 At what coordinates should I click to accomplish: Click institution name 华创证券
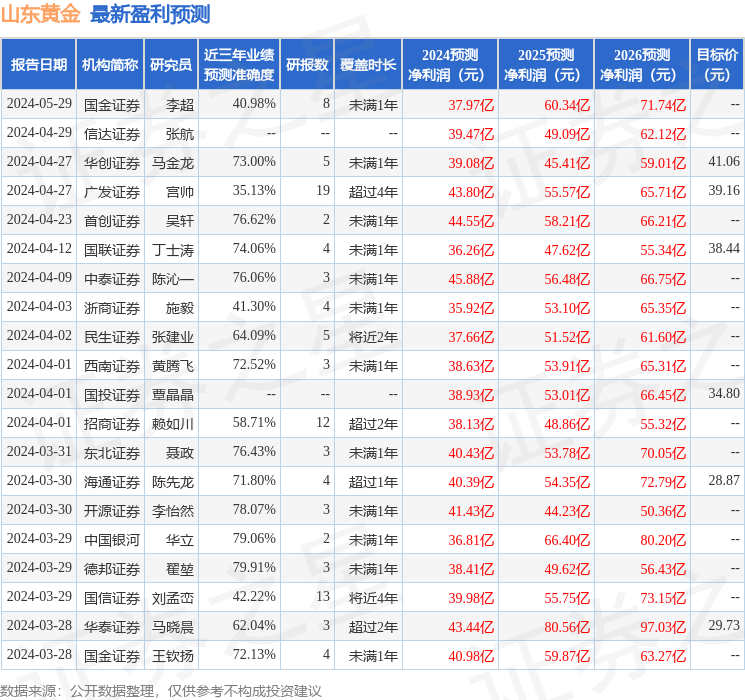click(x=112, y=163)
